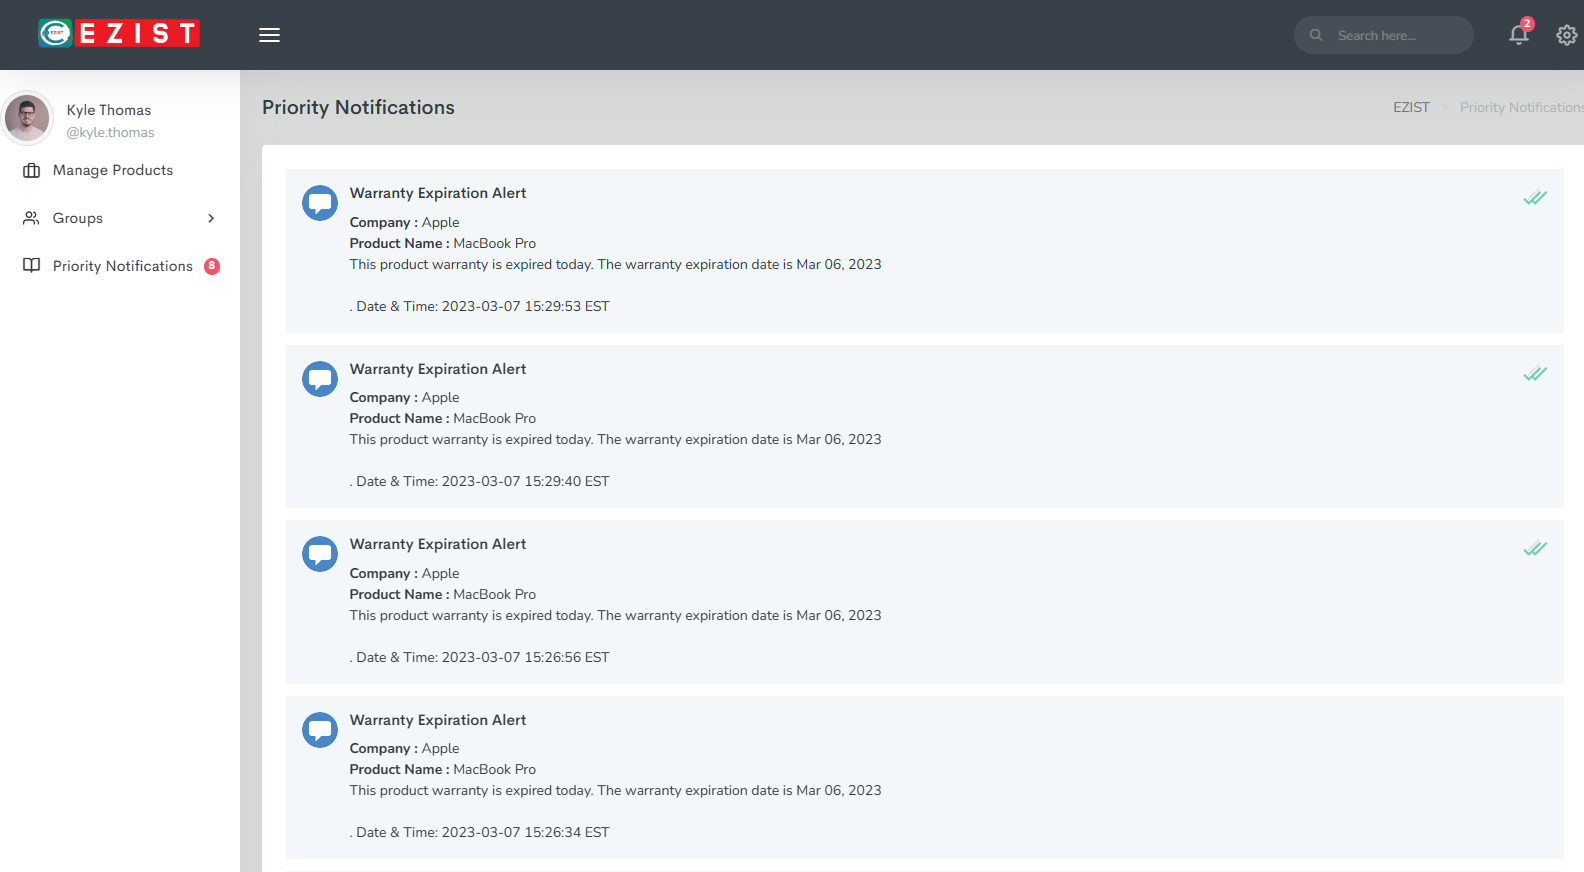Click the Manage Products briefcase icon
The width and height of the screenshot is (1584, 872).
[x=32, y=170]
